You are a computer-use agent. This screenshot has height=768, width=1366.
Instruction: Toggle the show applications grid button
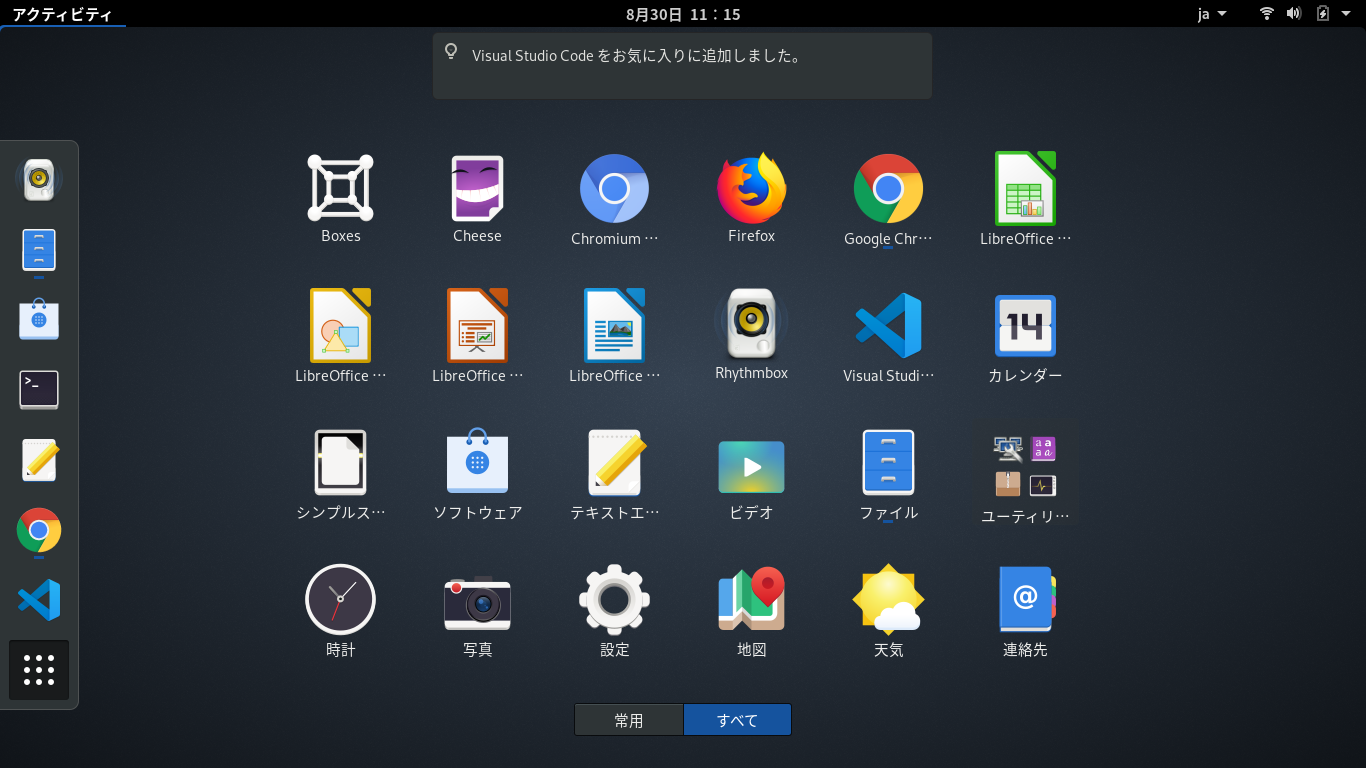[39, 670]
